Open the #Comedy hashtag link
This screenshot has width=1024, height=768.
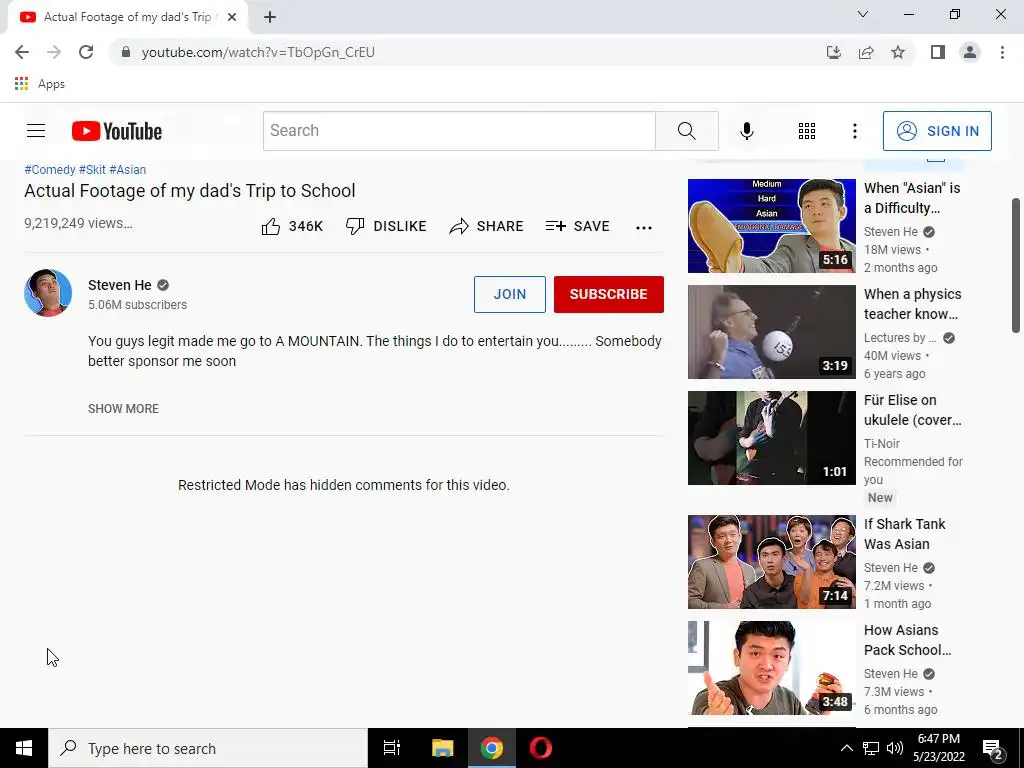tap(50, 170)
